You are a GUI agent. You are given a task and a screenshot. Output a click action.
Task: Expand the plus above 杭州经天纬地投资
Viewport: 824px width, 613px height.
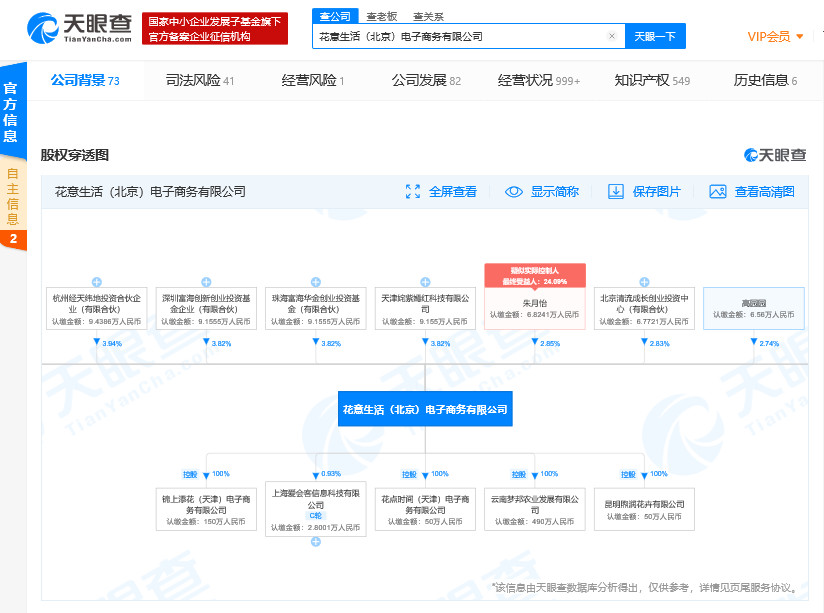click(97, 282)
